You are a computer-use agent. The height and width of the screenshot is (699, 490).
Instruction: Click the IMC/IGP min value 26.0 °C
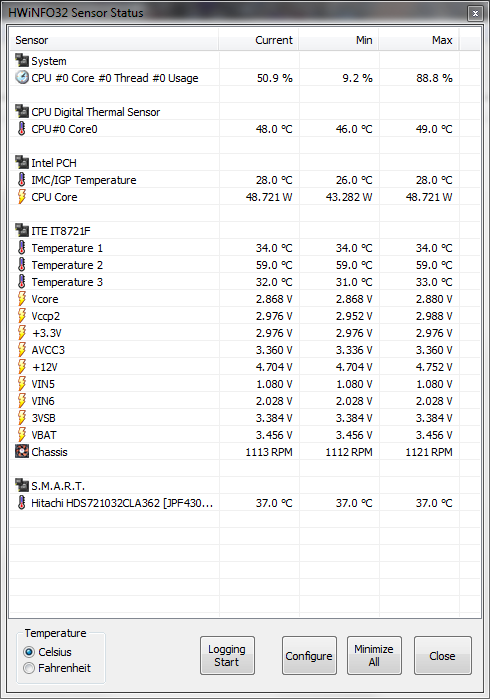[354, 180]
